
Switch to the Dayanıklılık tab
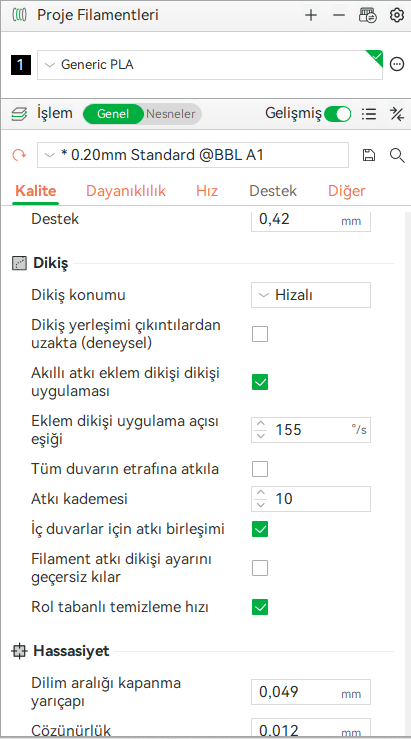pos(126,191)
